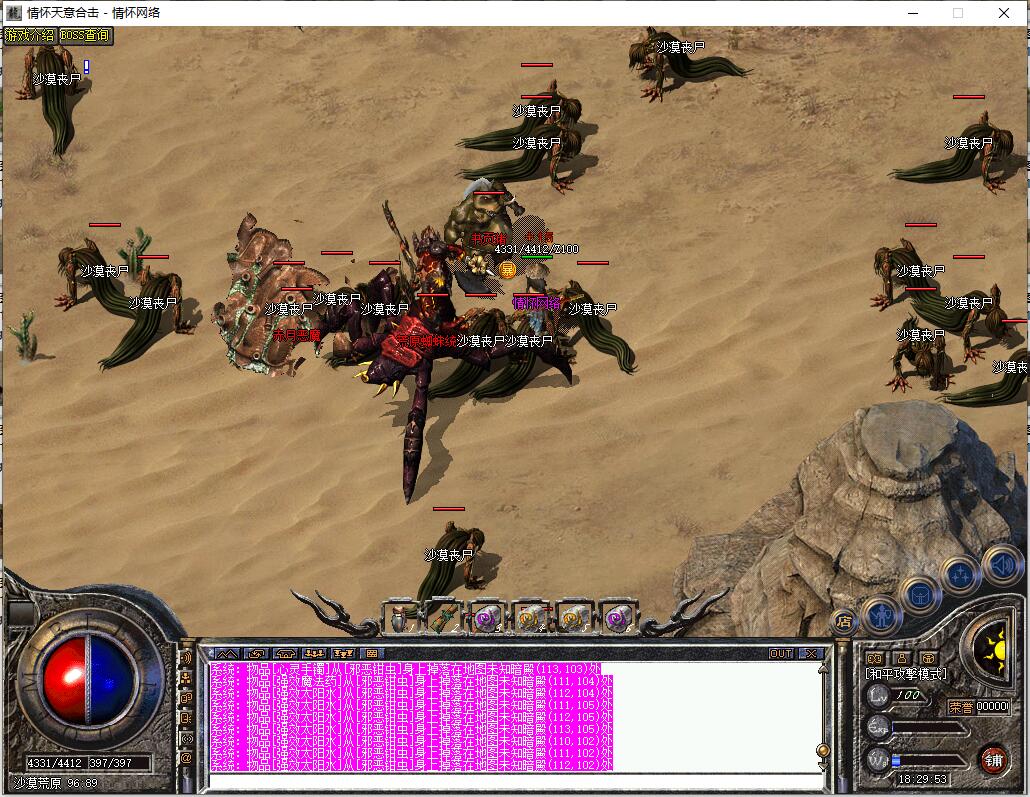The image size is (1030, 797).
Task: Toggle the fourth side chat channel icon
Action: [x=187, y=717]
